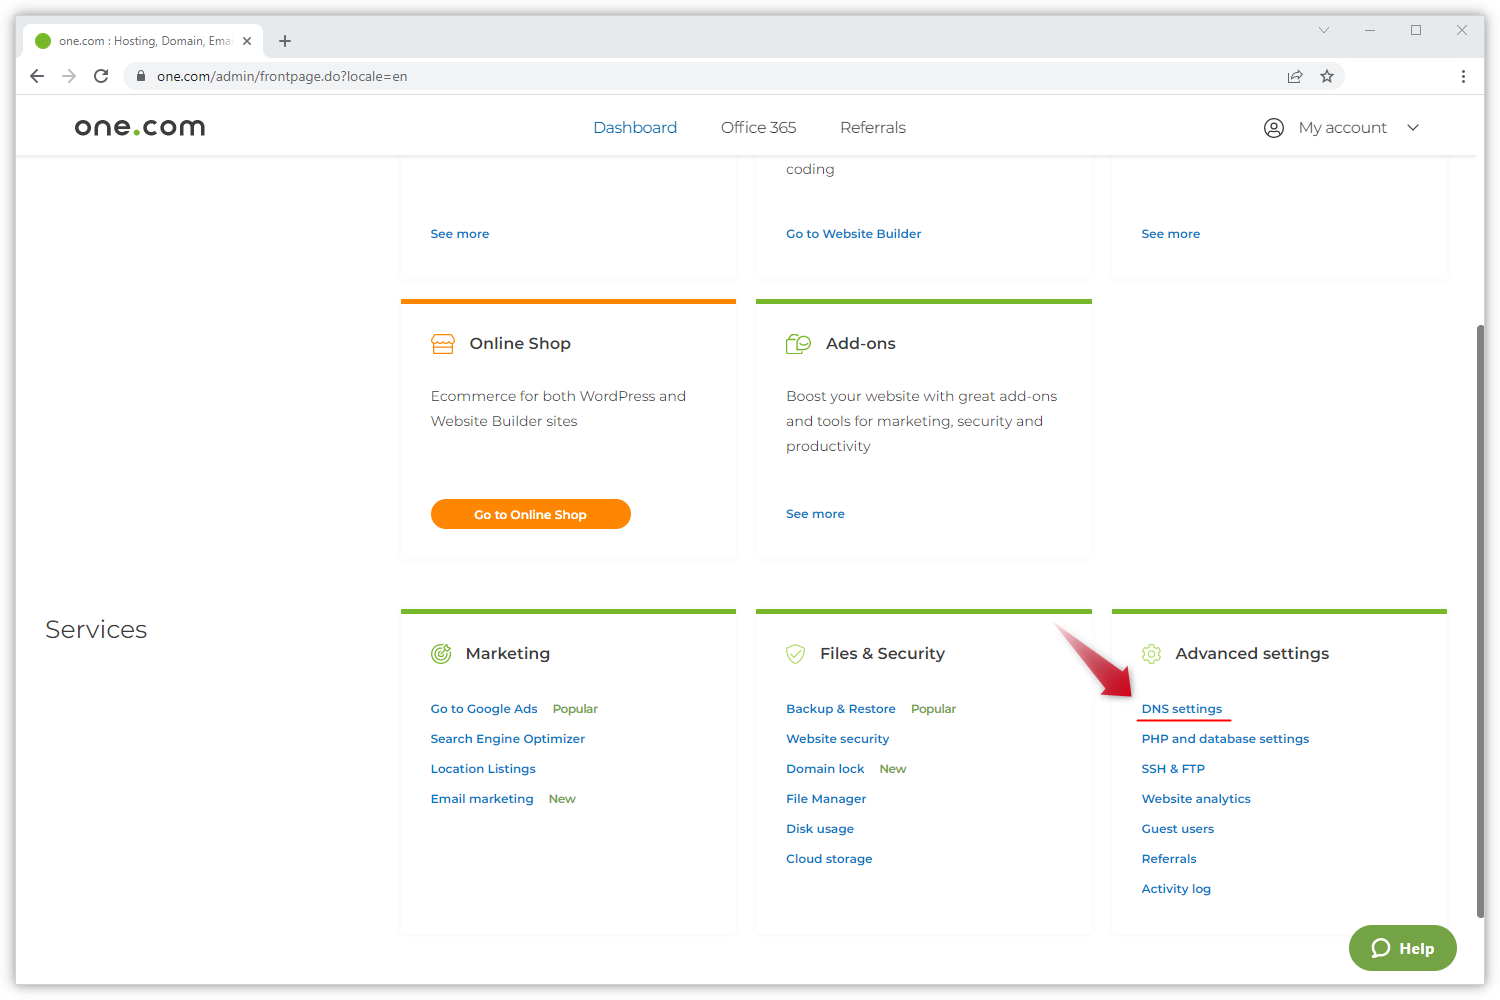Image resolution: width=1500 pixels, height=1000 pixels.
Task: Bookmark this page with the star icon
Action: pyautogui.click(x=1327, y=76)
